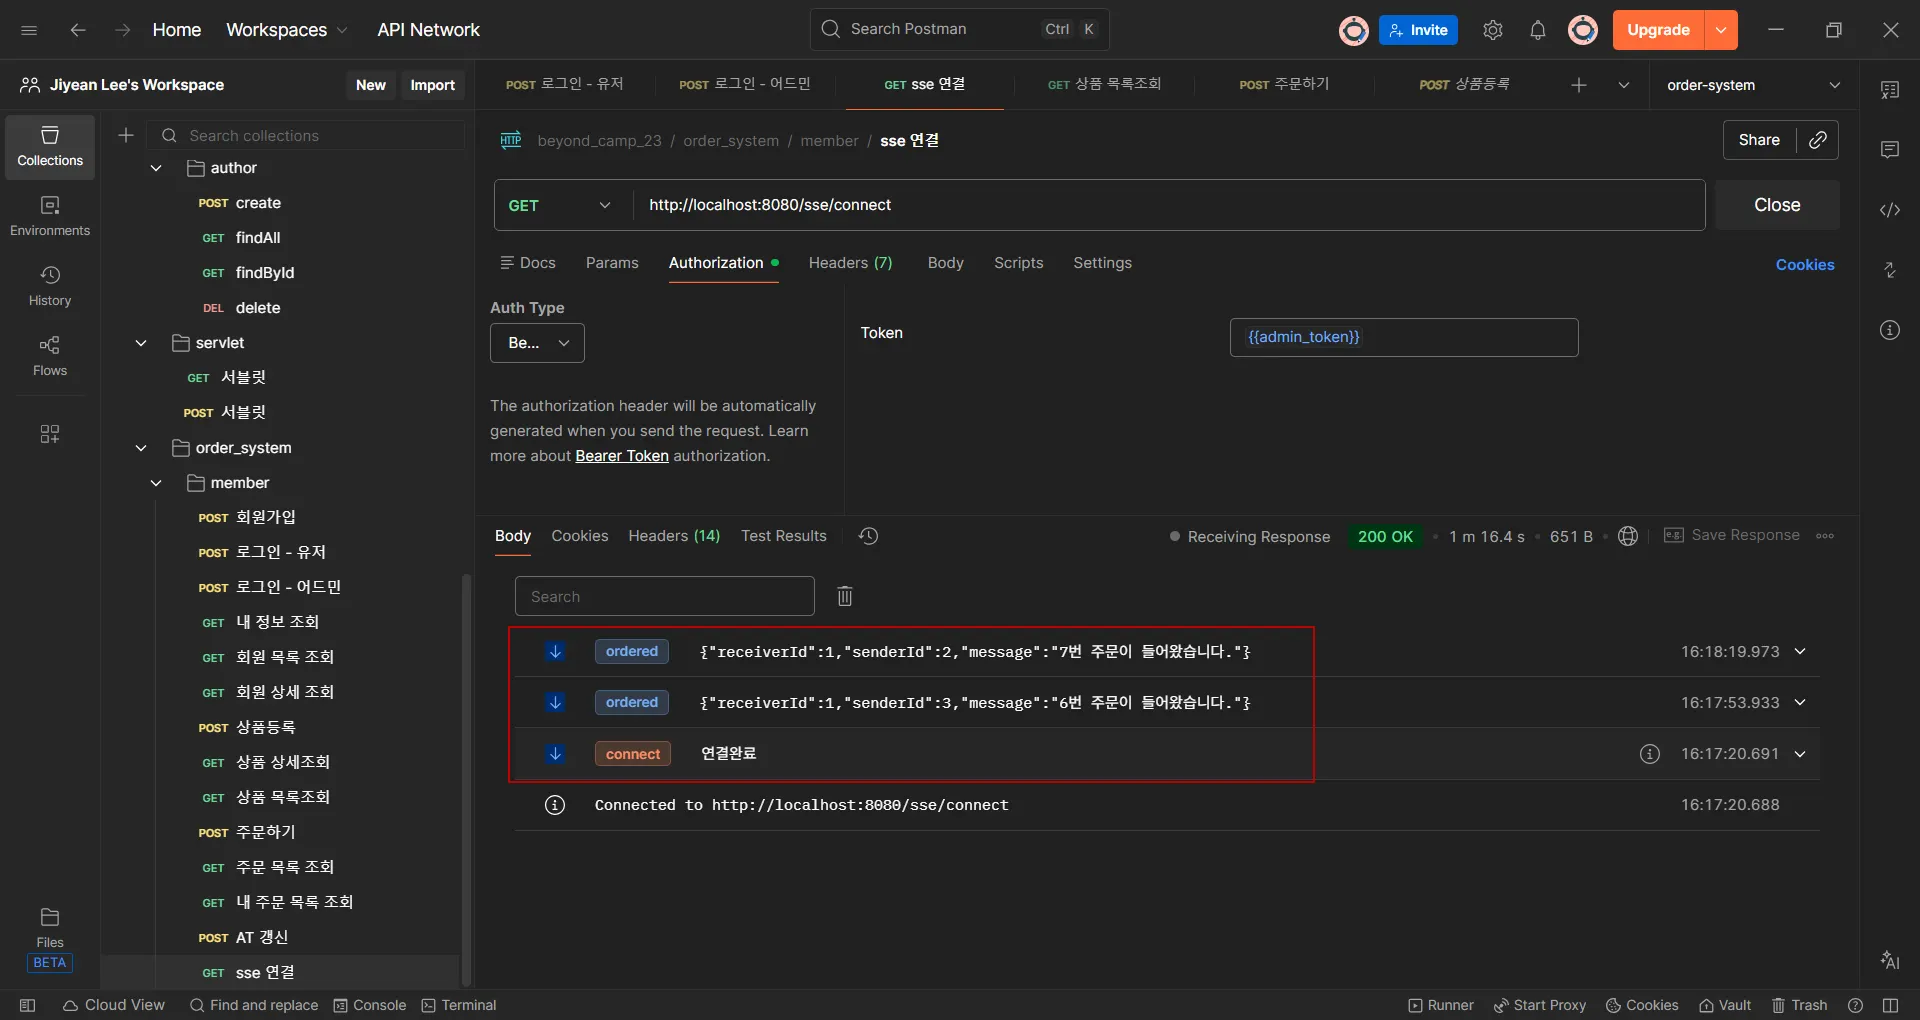Viewport: 1920px width, 1020px height.
Task: Collapse the servlet folder
Action: (141, 343)
